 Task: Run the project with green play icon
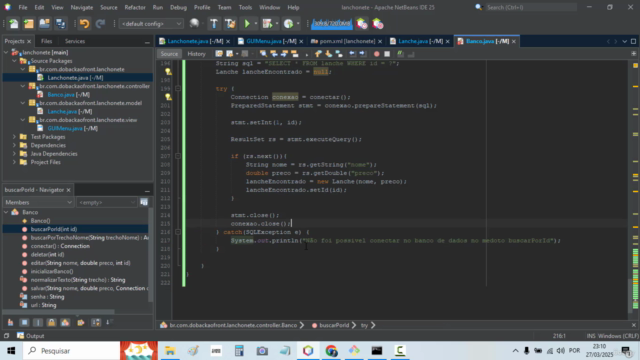(247, 24)
